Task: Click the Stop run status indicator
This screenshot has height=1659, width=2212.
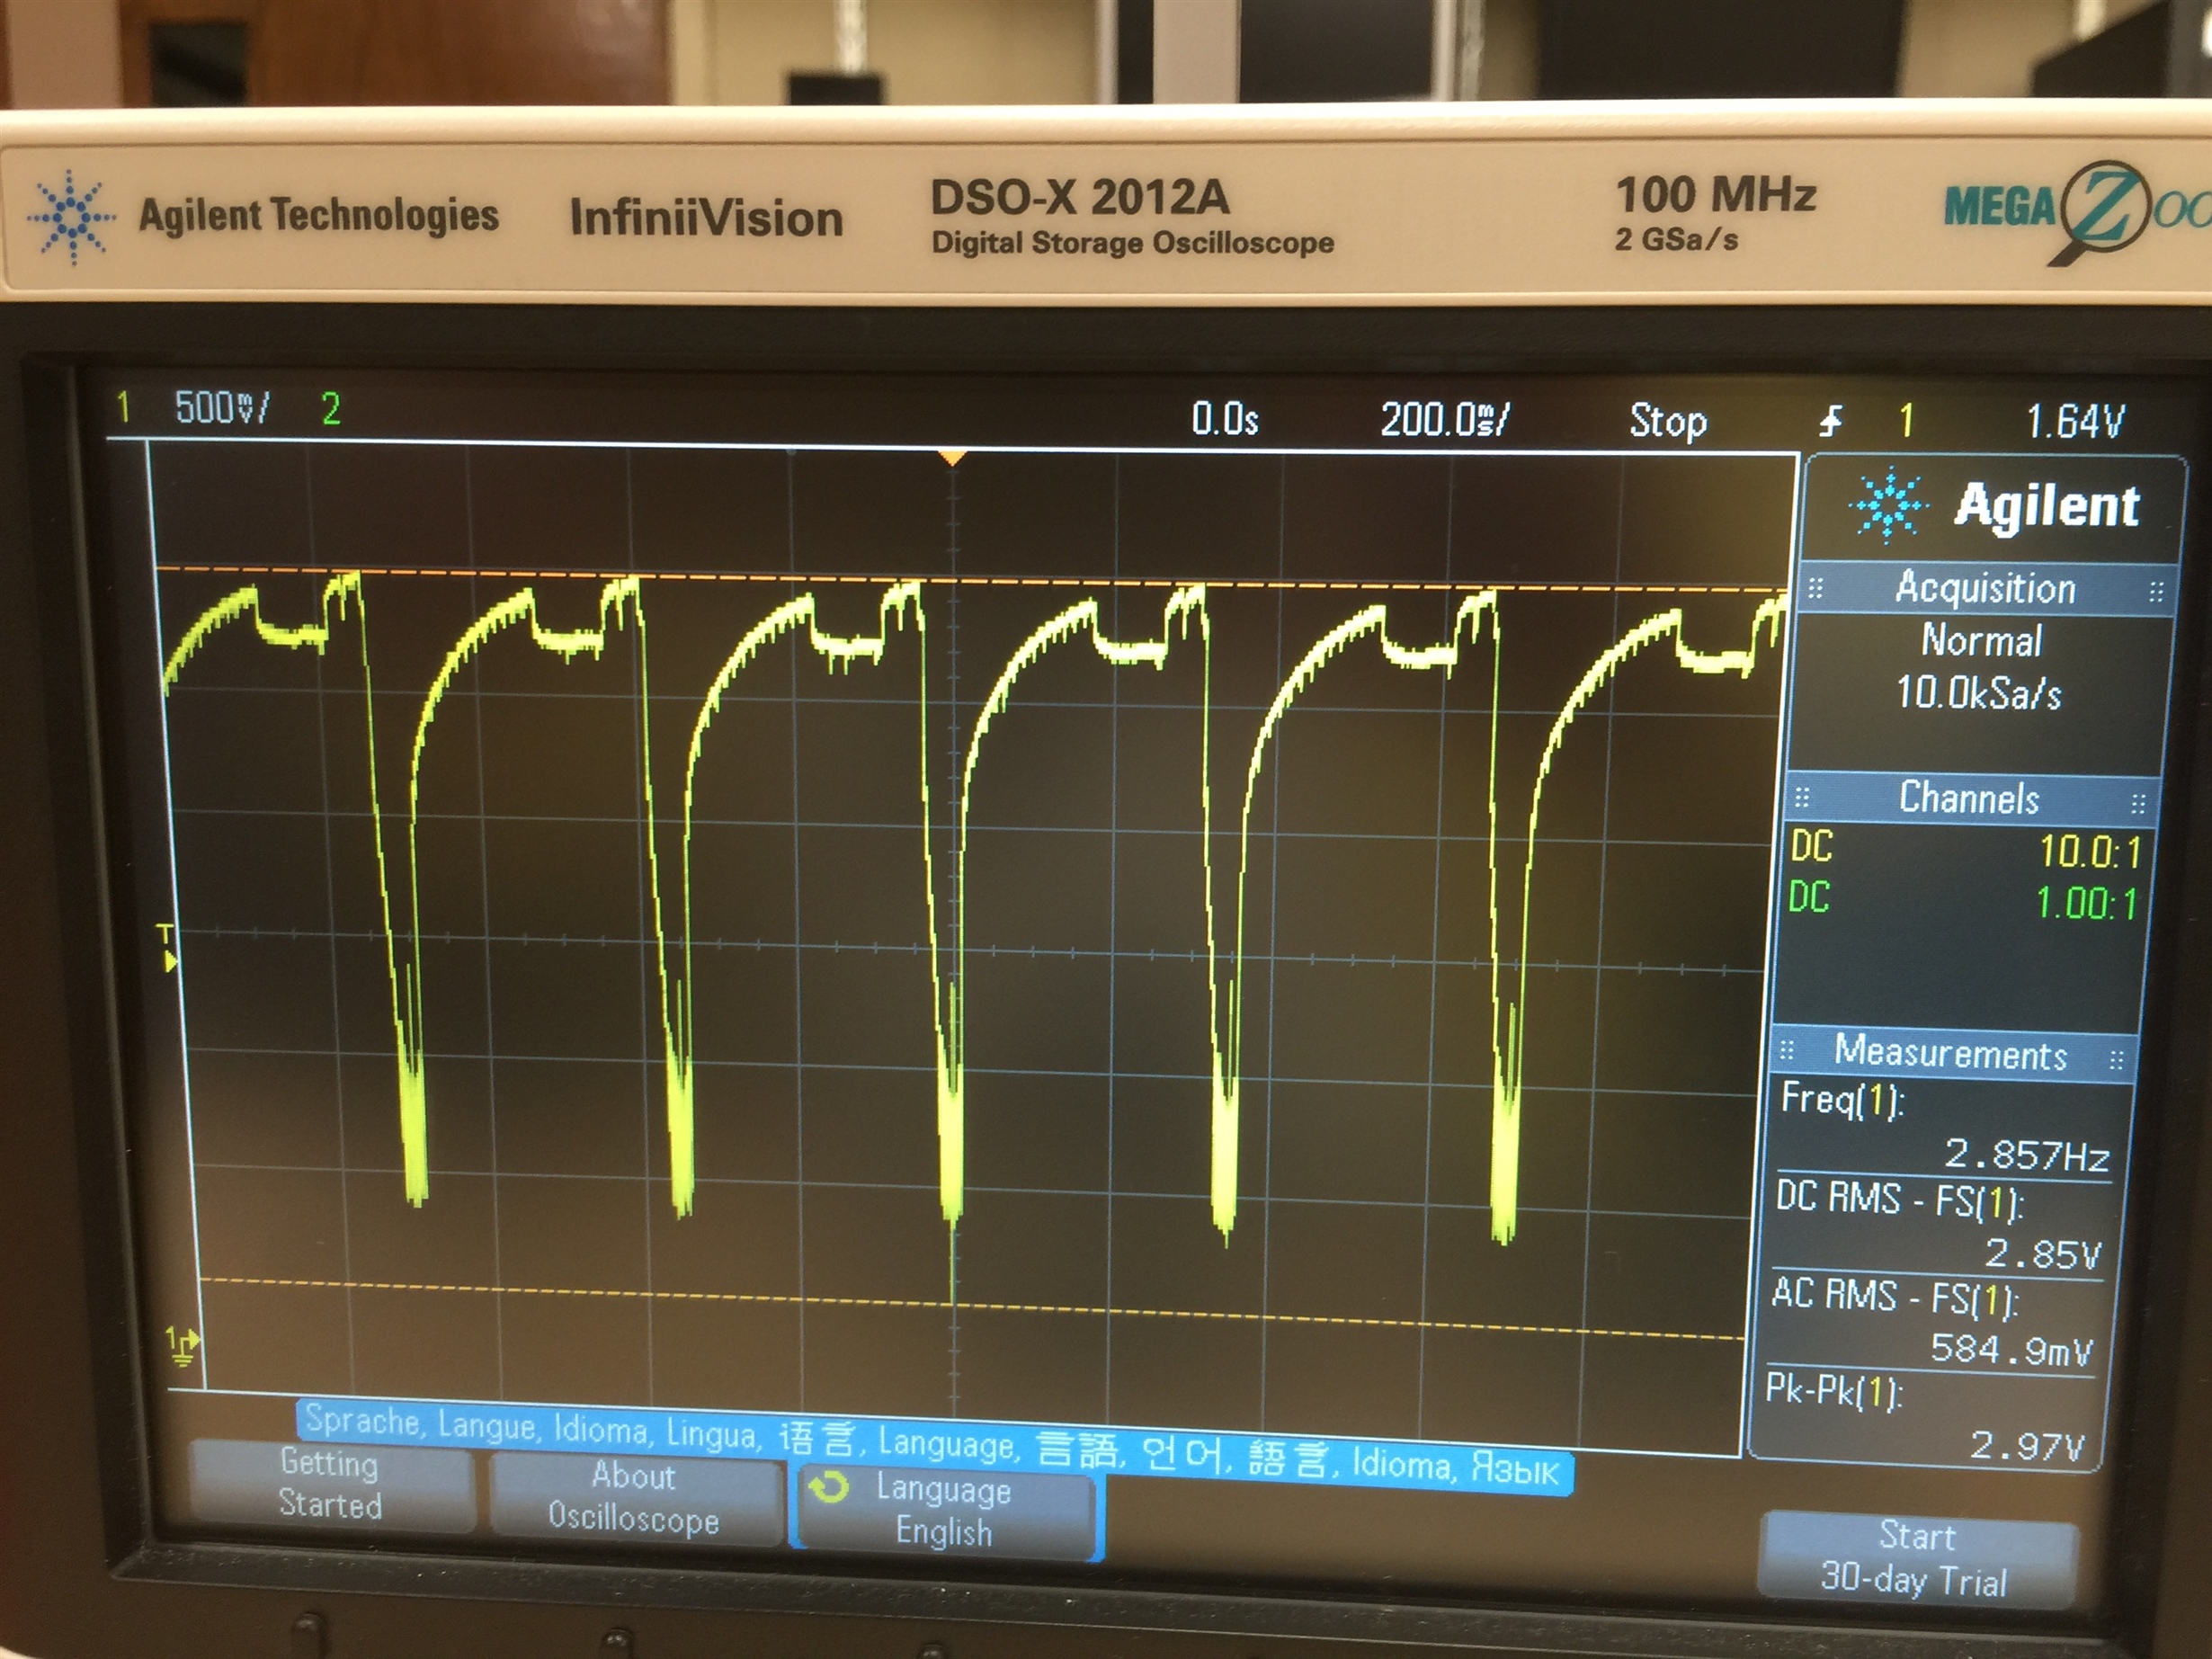Action: tap(1668, 421)
